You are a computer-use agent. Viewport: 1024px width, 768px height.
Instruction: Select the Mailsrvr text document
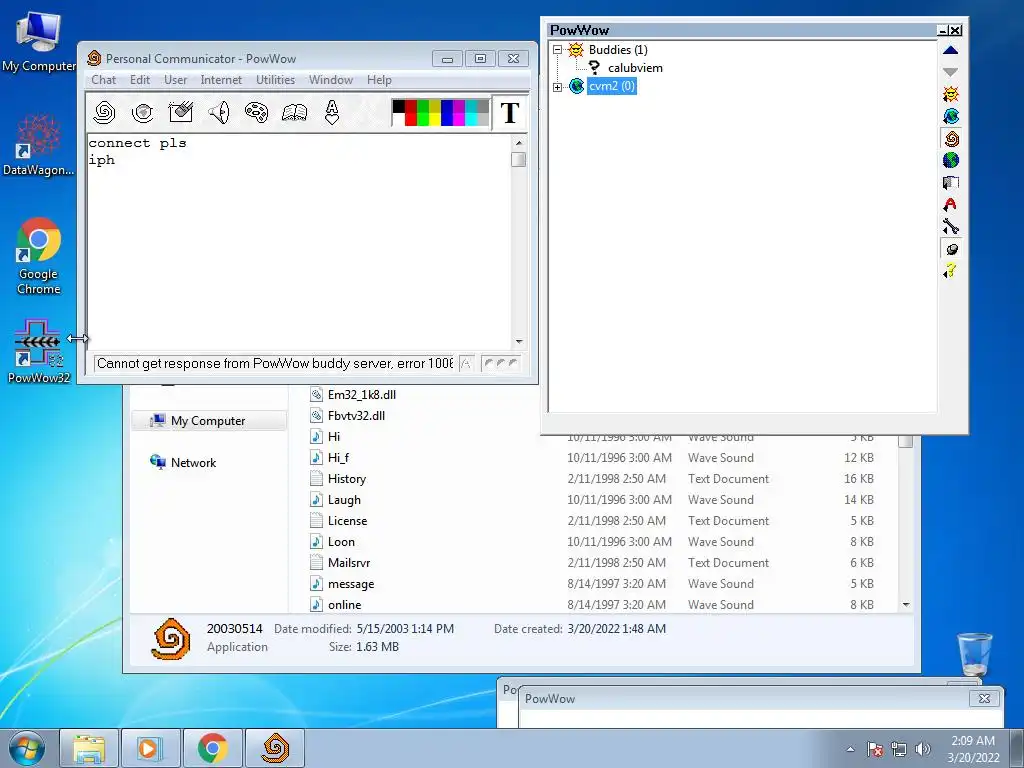click(349, 562)
